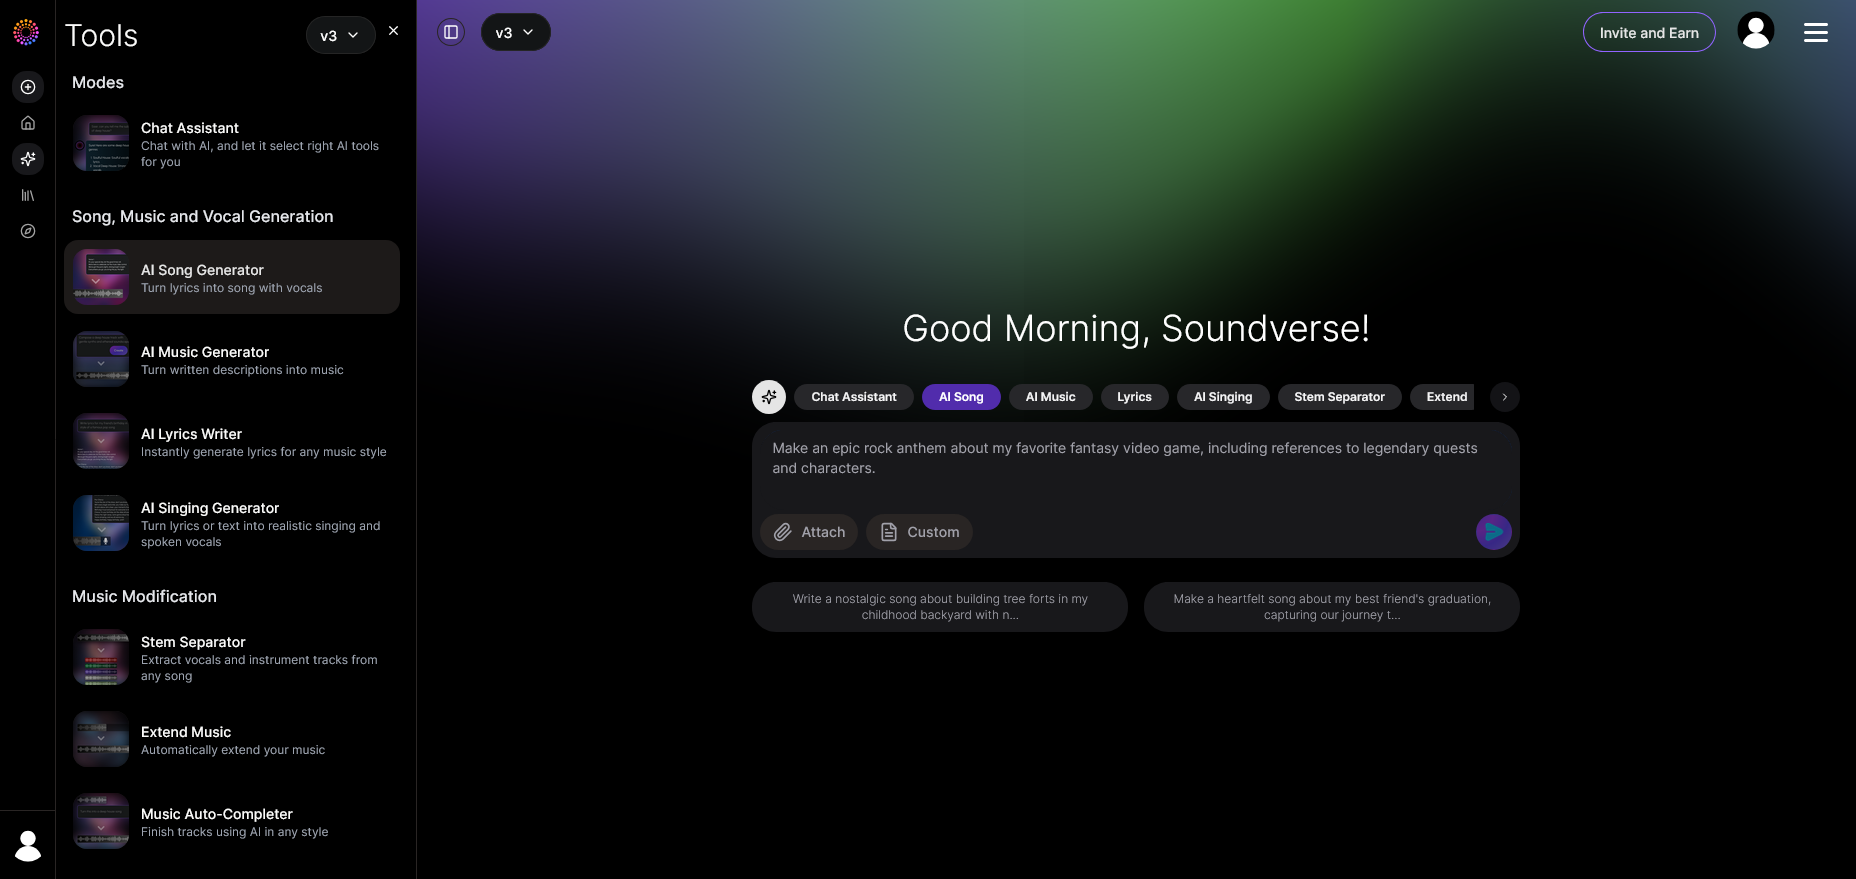Select the Stem Separator chip

tap(1340, 397)
